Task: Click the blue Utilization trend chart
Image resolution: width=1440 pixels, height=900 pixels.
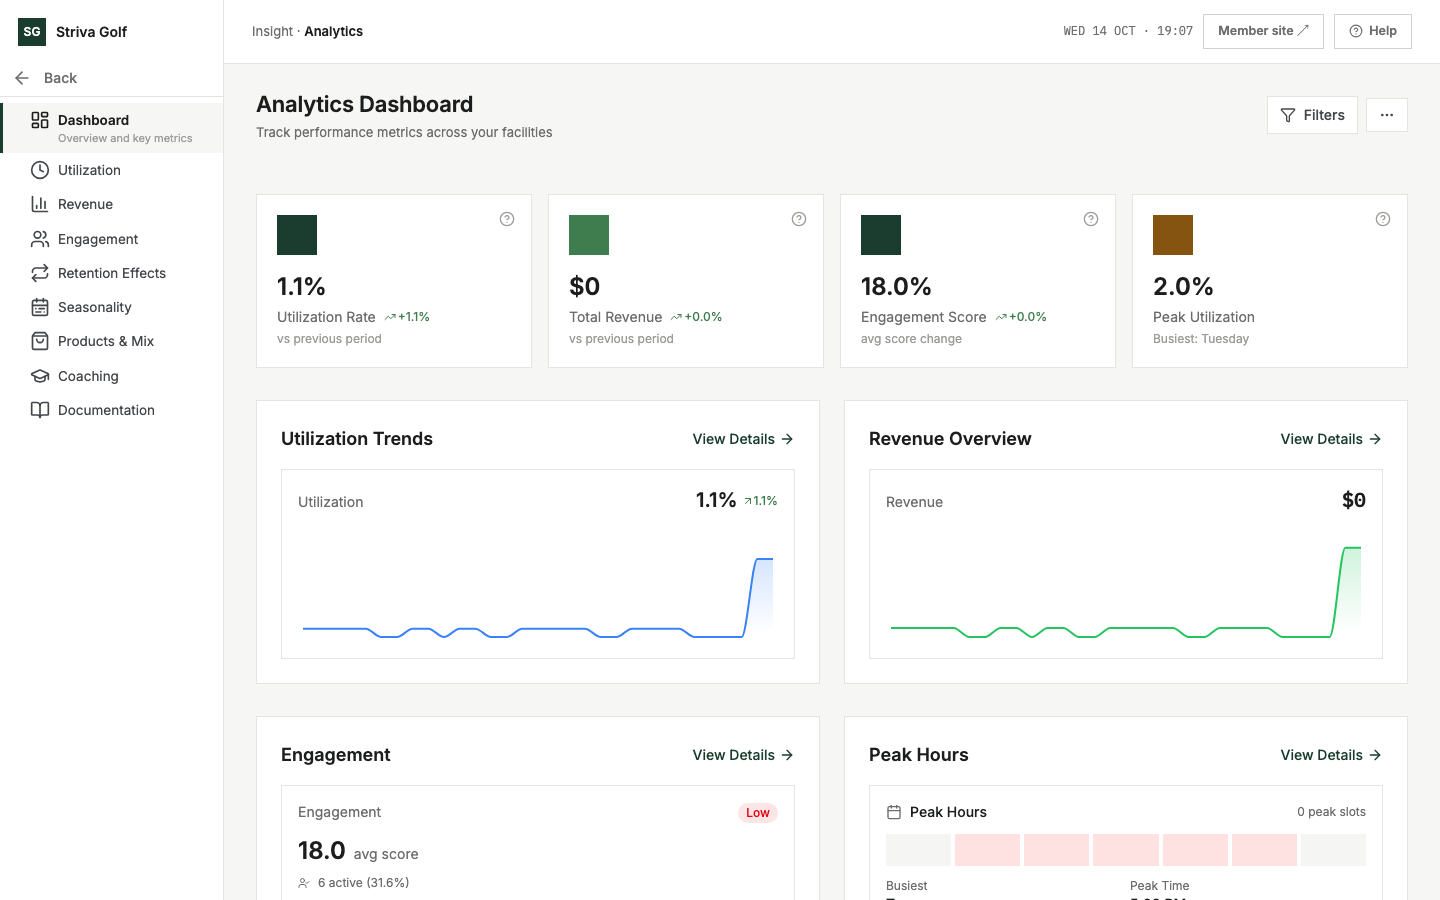Action: [x=538, y=597]
